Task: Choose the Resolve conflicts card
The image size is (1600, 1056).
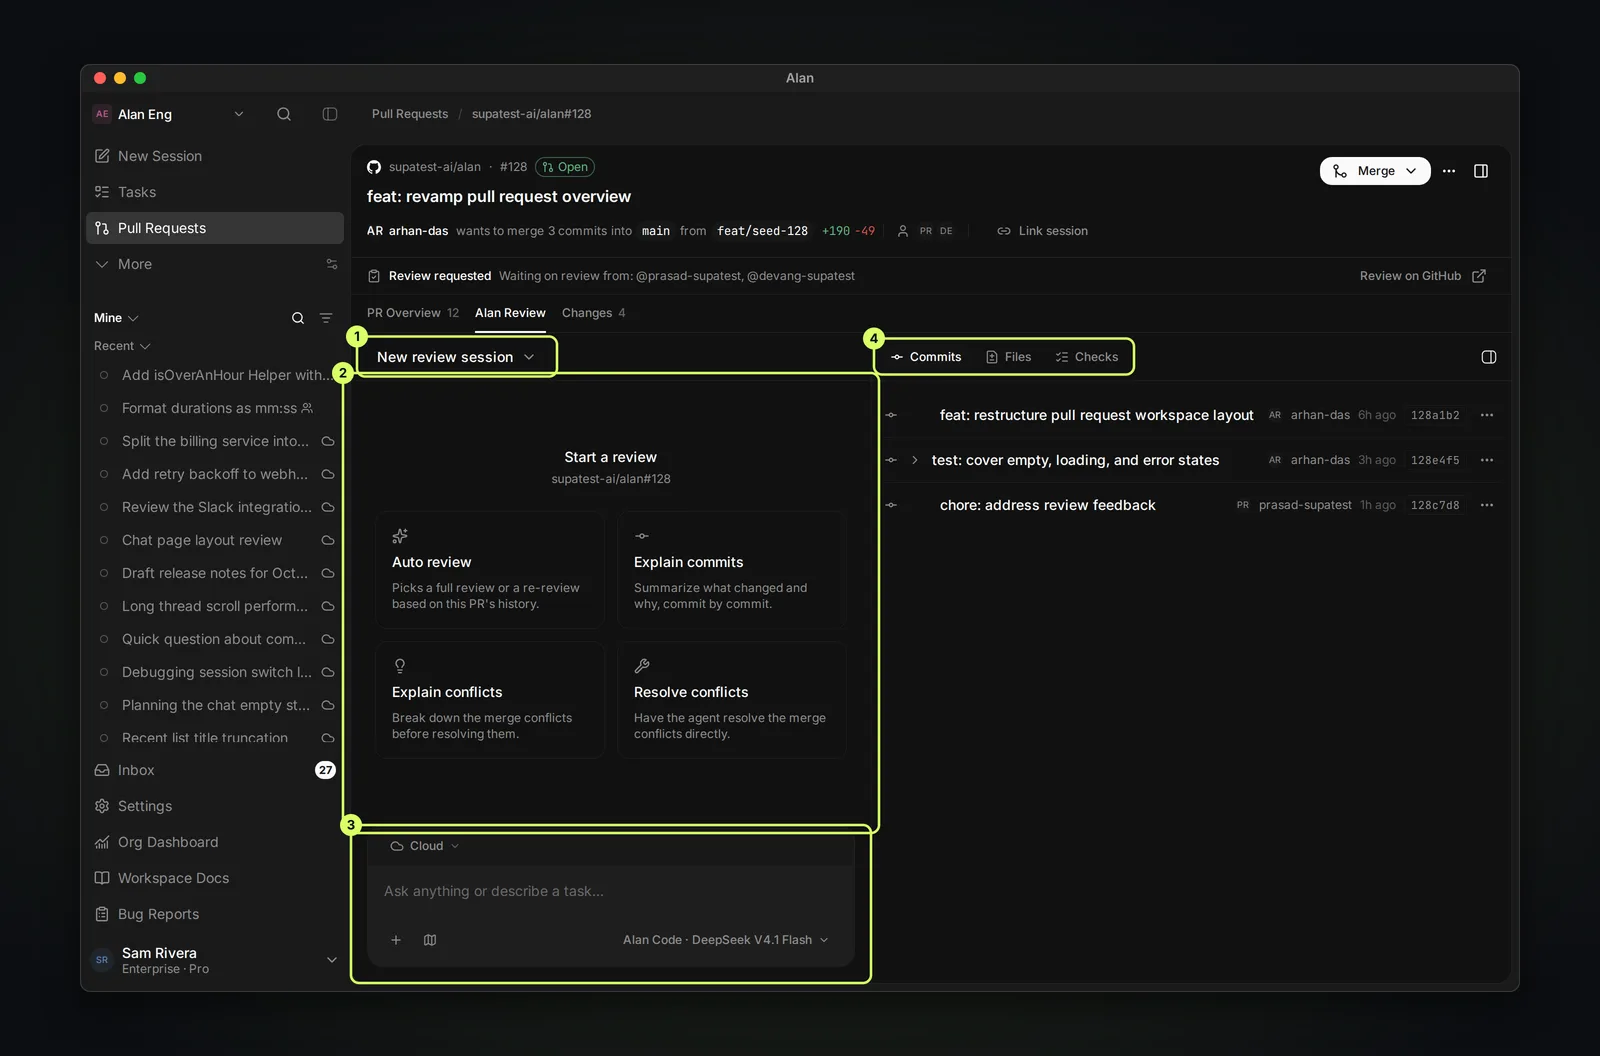Action: [732, 700]
